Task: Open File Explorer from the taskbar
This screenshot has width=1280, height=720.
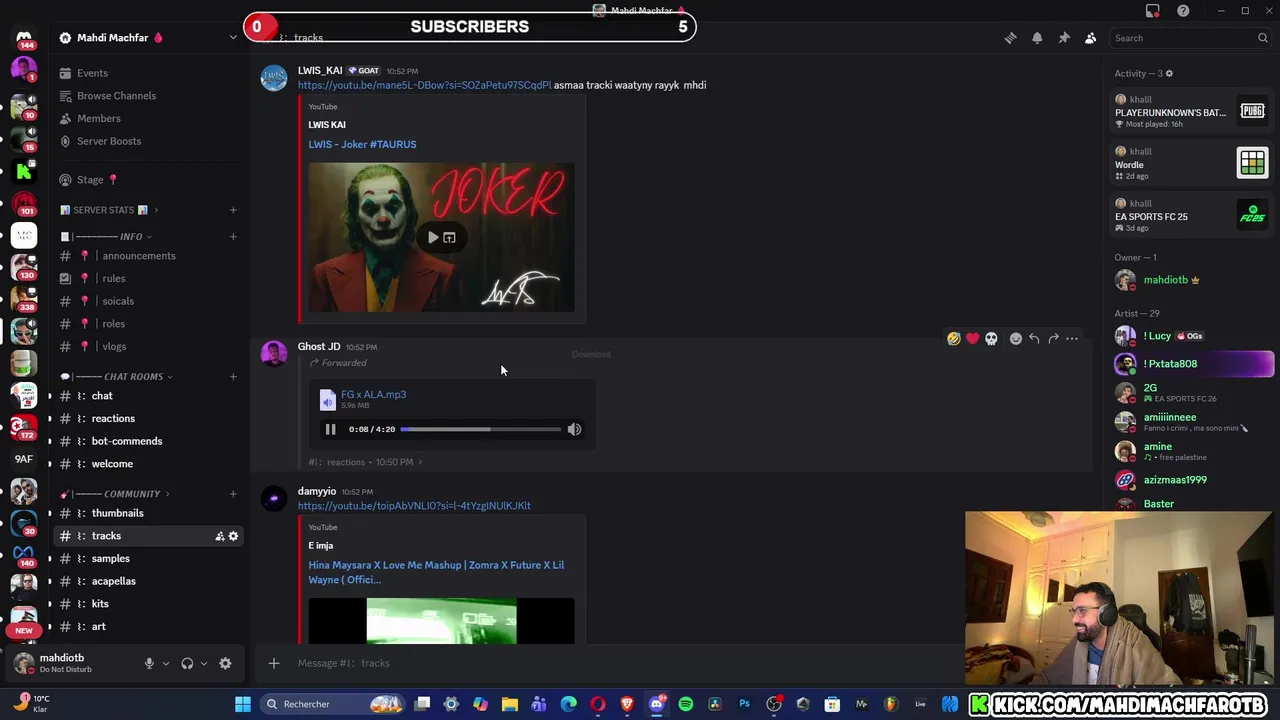Action: [510, 704]
